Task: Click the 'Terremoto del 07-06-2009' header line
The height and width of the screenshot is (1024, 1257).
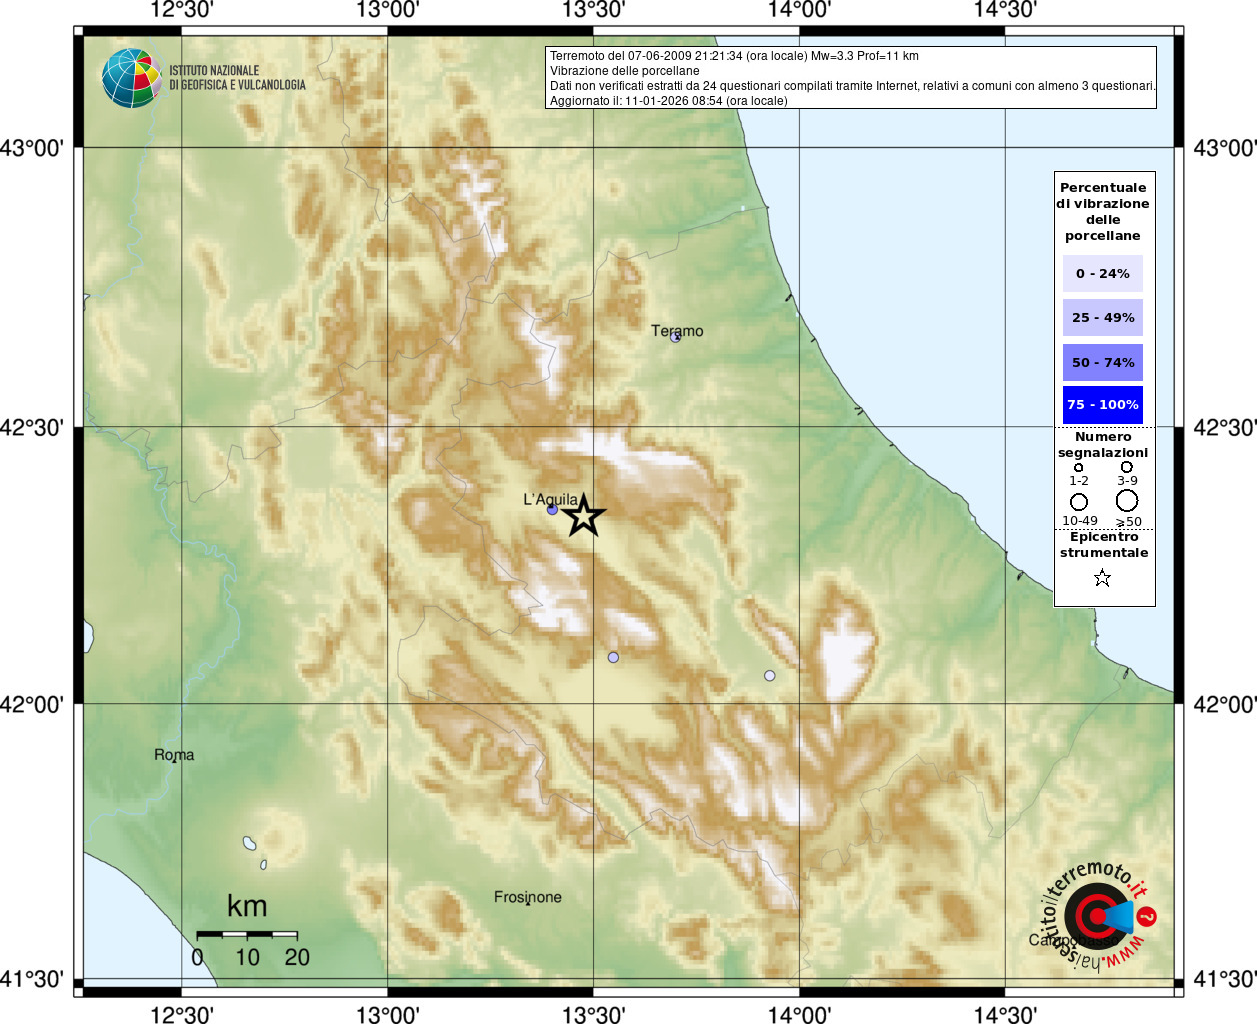Action: 734,56
